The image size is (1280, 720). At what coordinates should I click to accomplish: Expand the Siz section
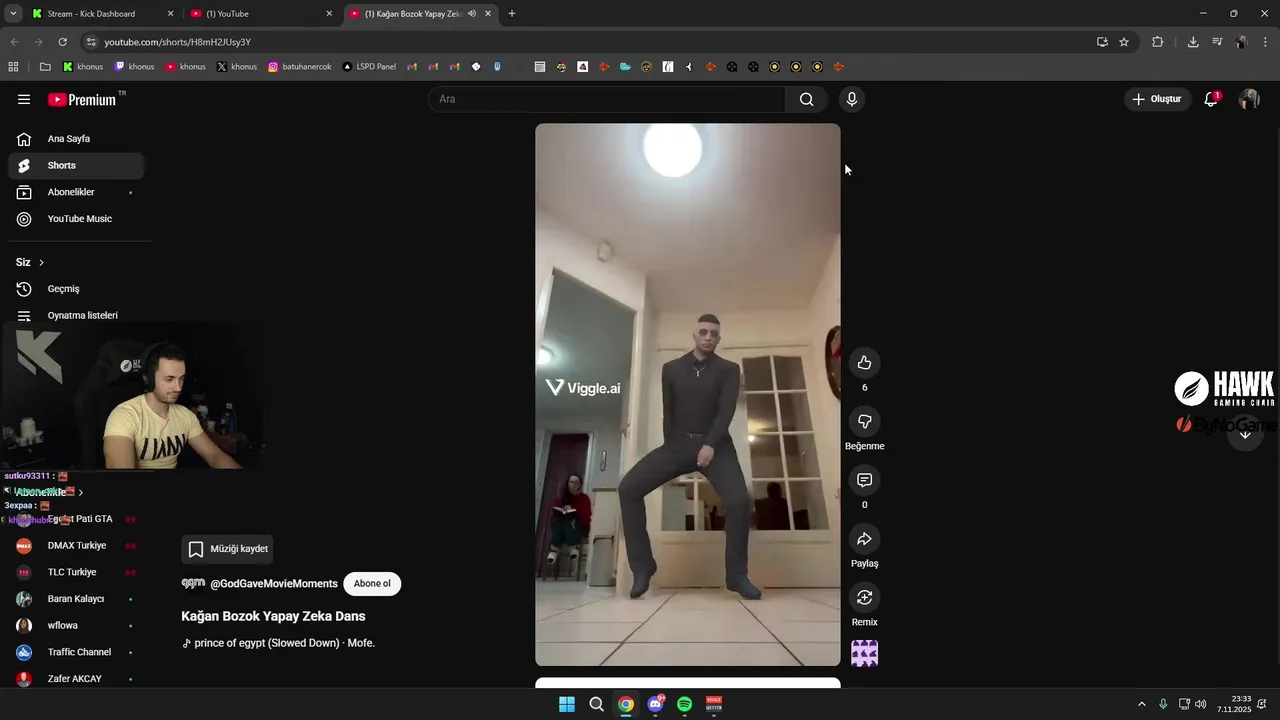click(x=30, y=262)
